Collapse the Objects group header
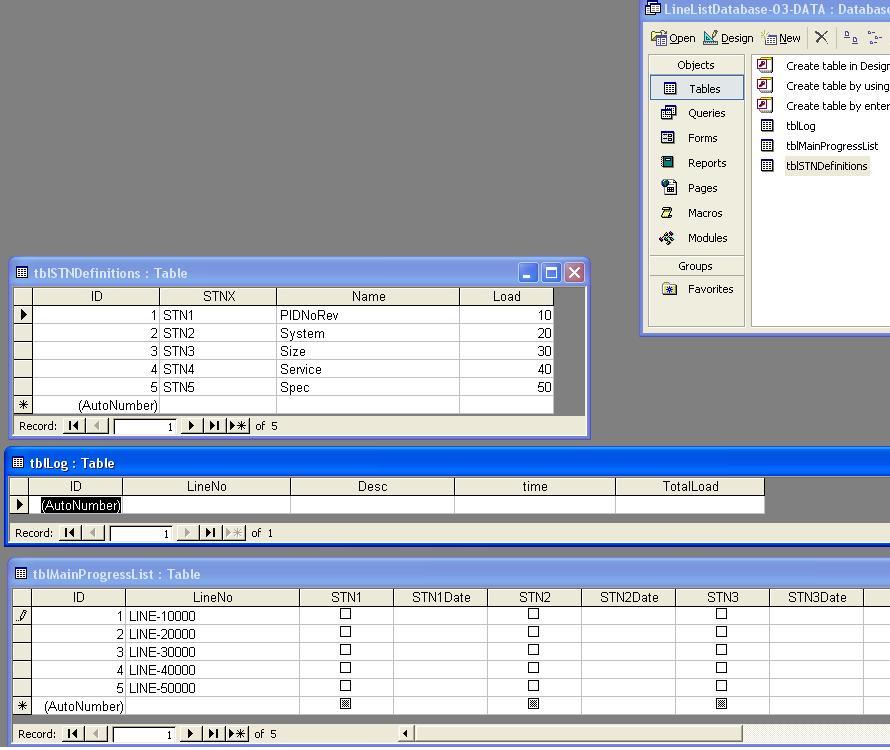This screenshot has height=750, width=890. tap(696, 65)
